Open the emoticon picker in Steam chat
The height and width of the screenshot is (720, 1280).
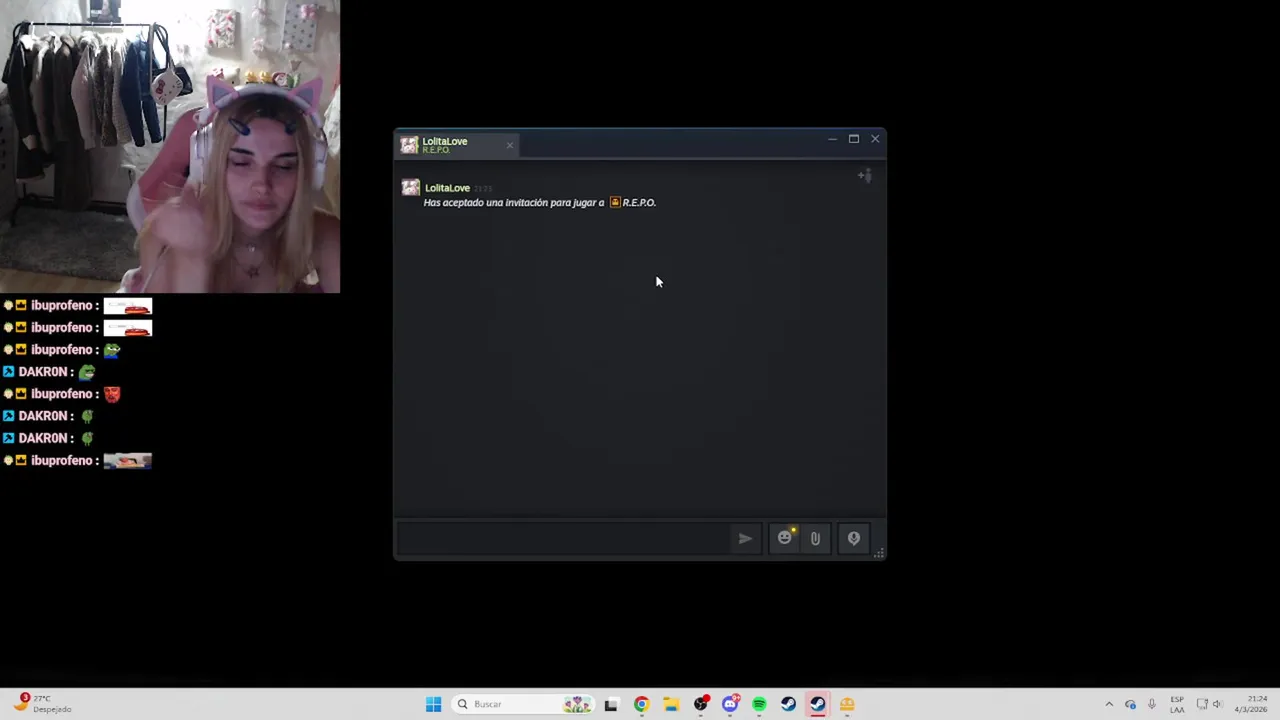tap(785, 538)
